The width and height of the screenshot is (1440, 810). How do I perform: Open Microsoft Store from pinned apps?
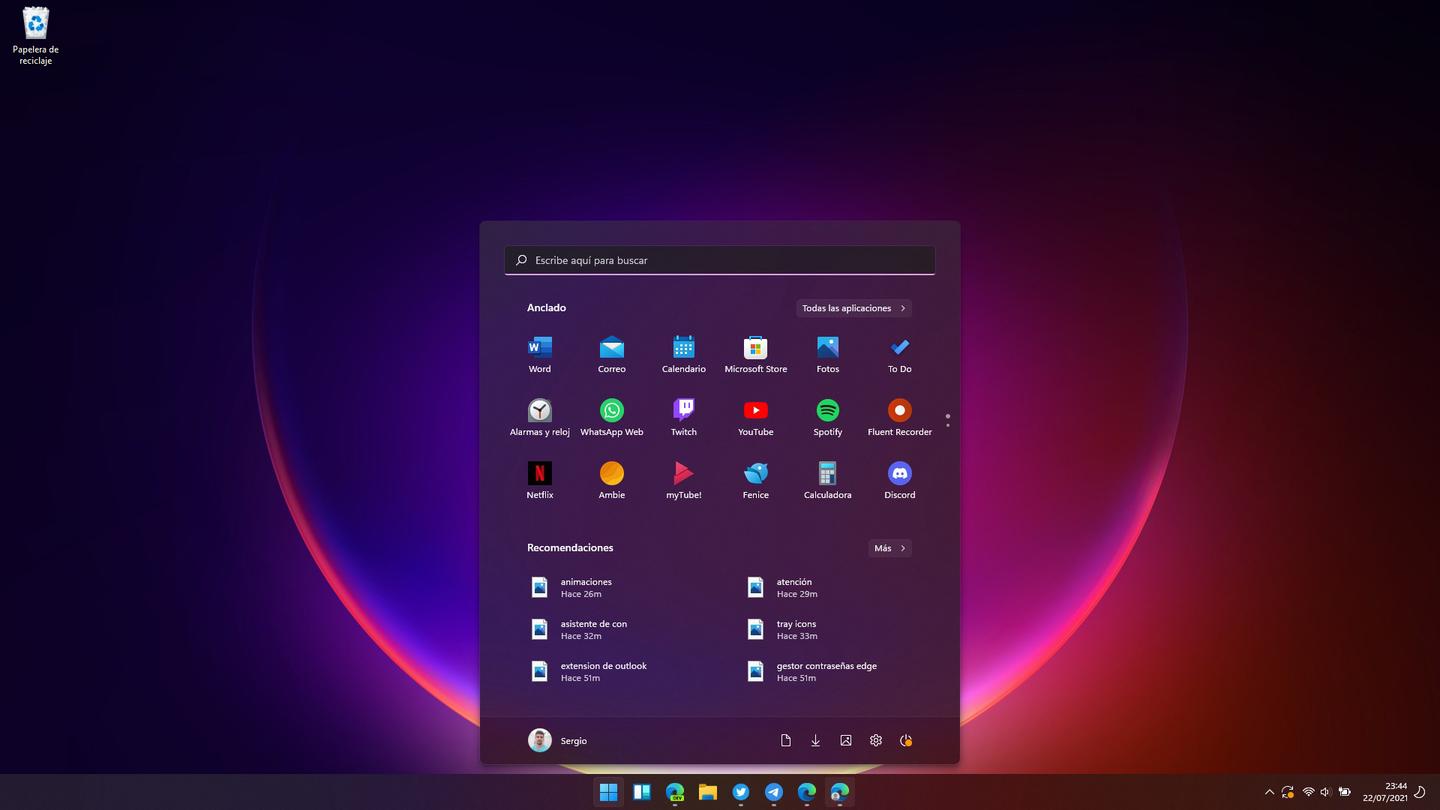tap(755, 353)
